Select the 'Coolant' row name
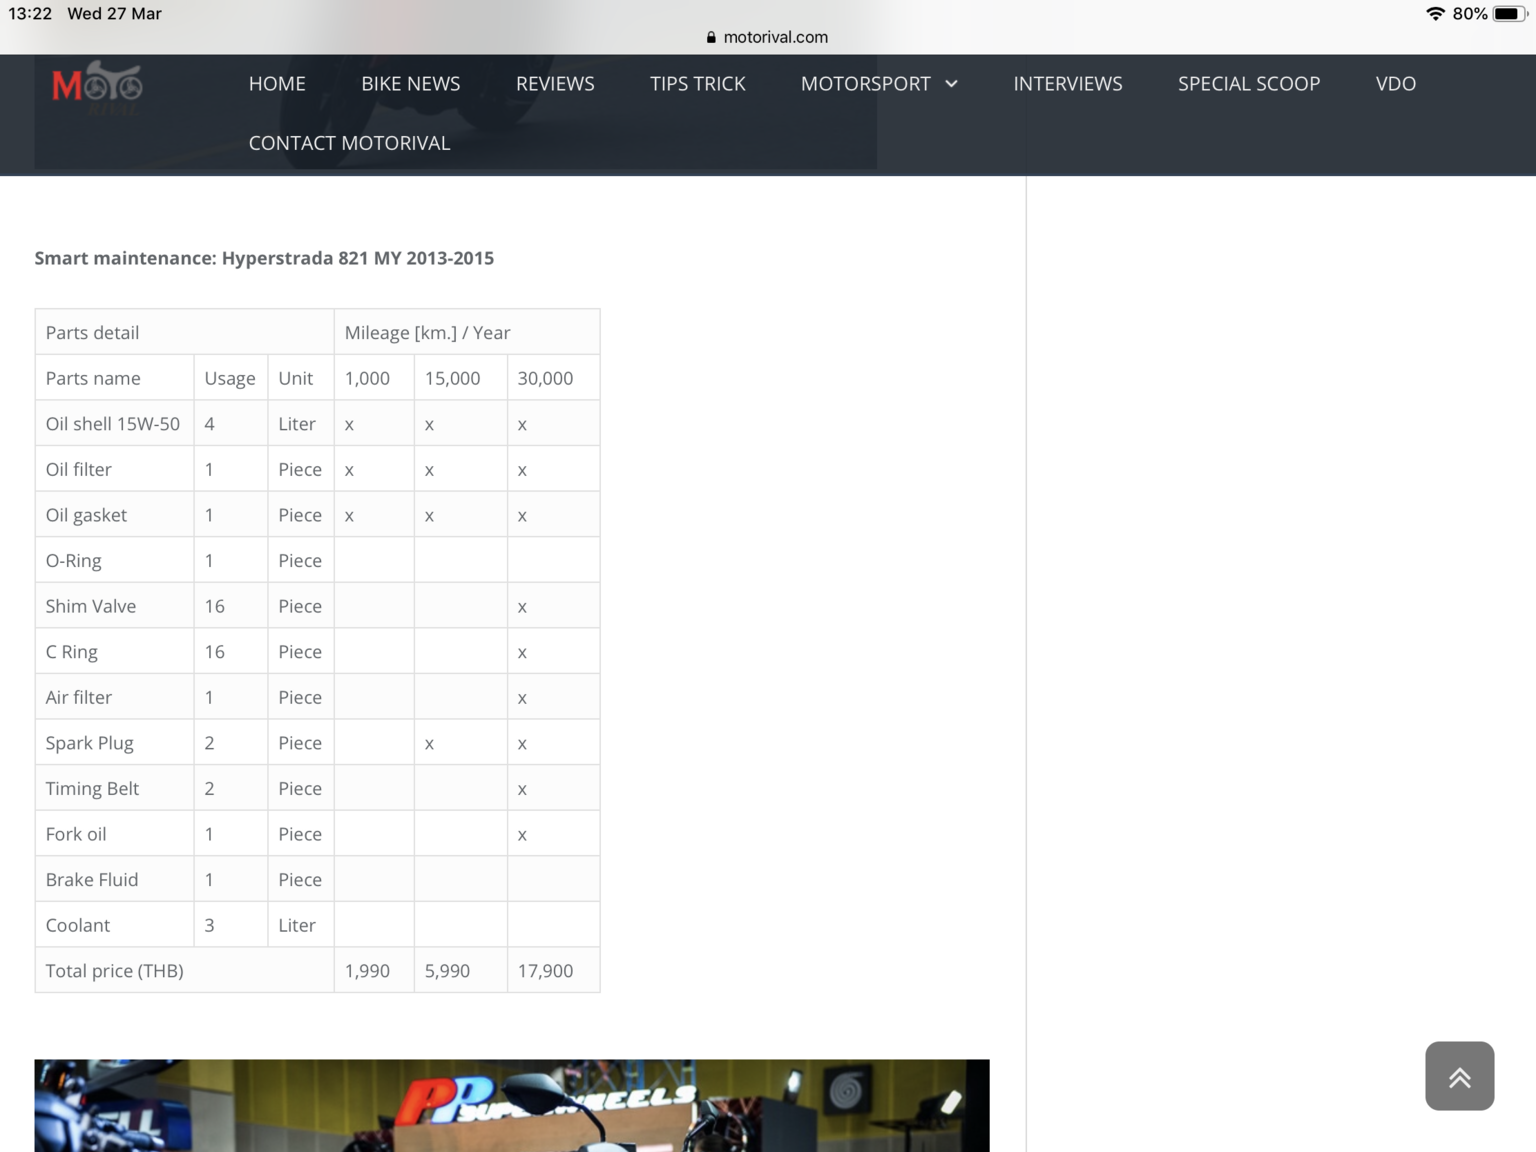Screen dimensions: 1536x1152 (x=115, y=925)
